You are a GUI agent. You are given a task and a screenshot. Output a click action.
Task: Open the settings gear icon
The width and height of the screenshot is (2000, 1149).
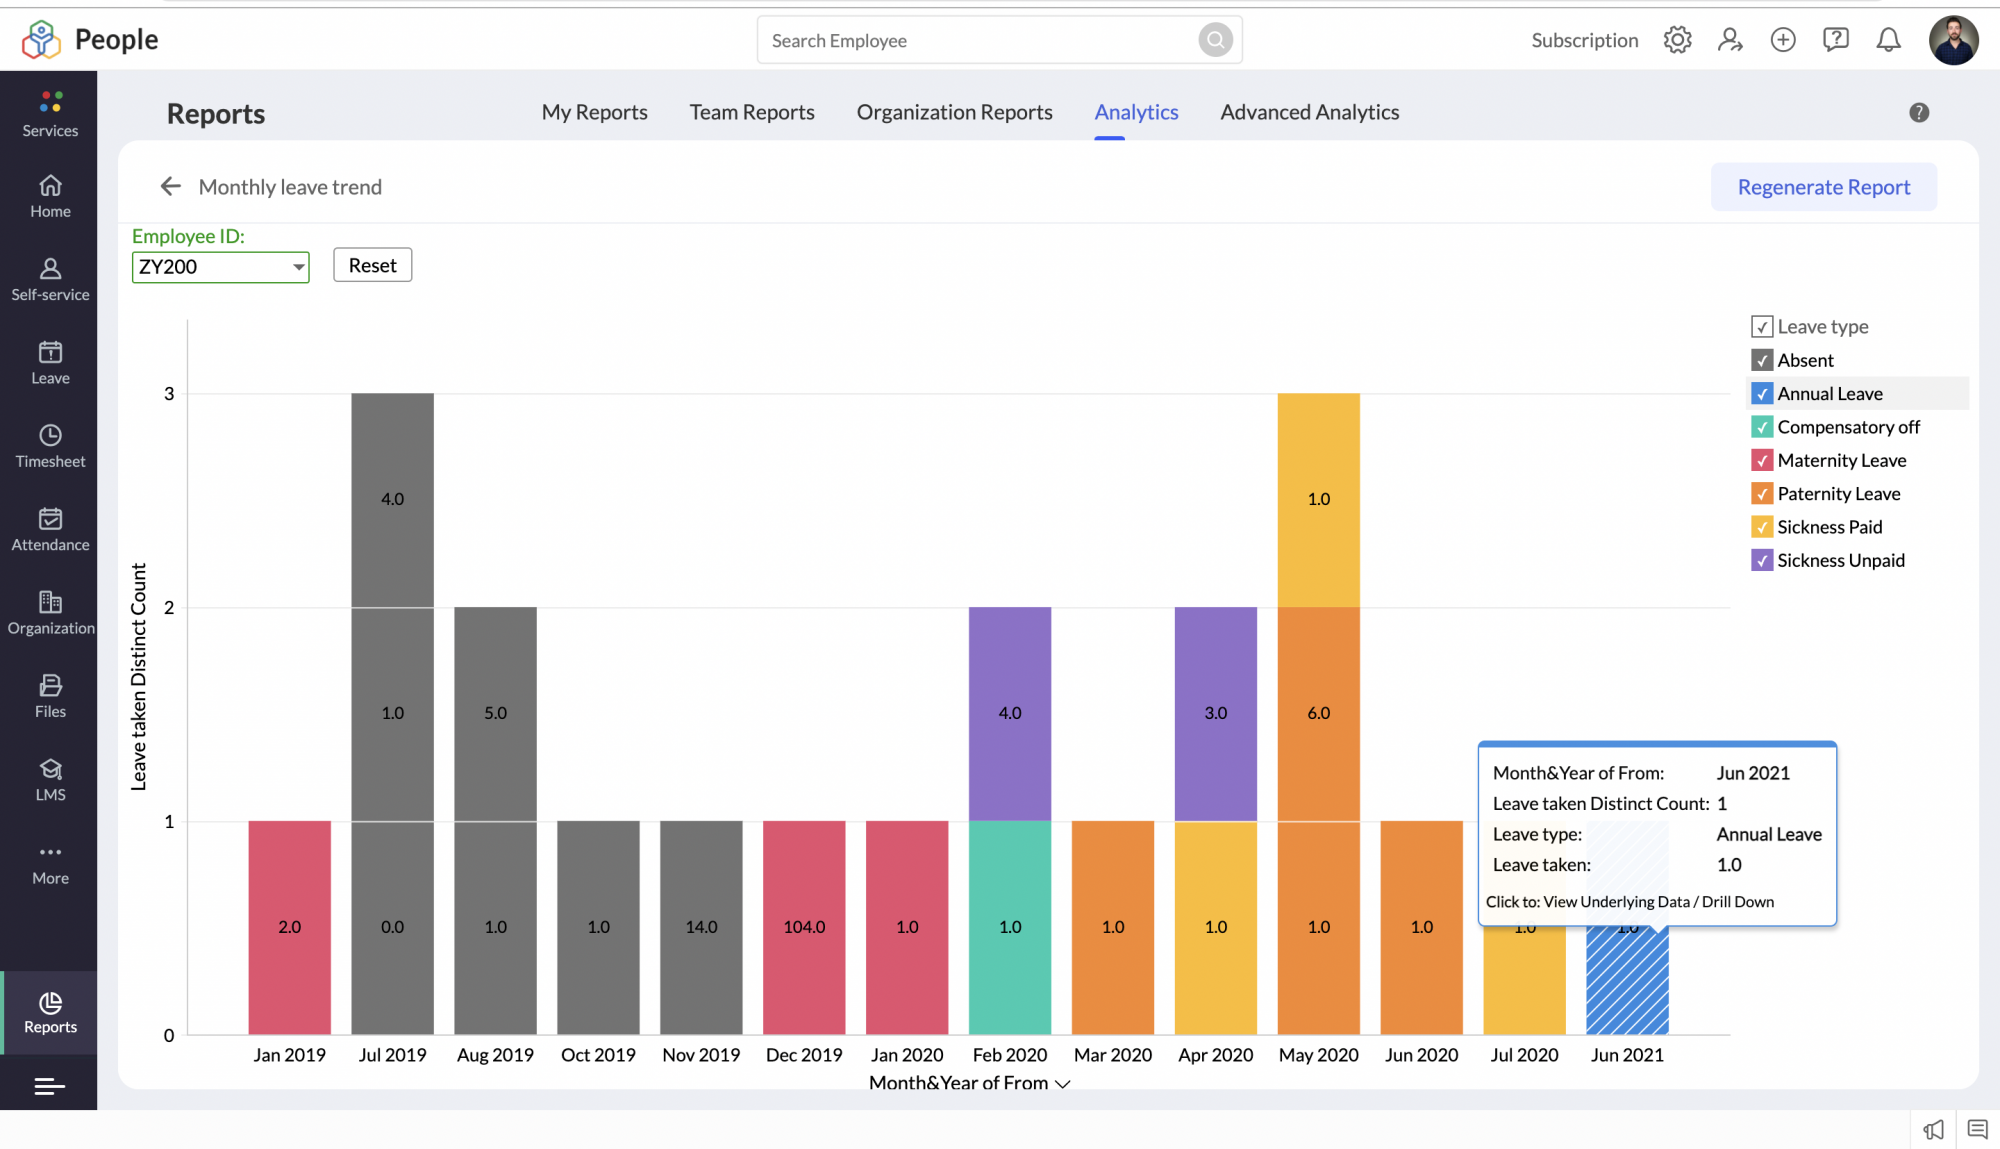pos(1677,40)
